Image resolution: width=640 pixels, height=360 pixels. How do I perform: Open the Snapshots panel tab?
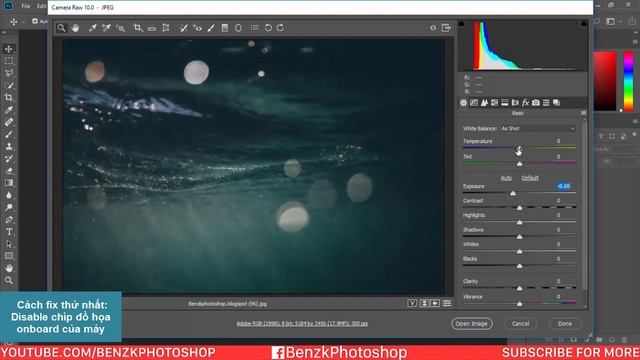tap(556, 103)
